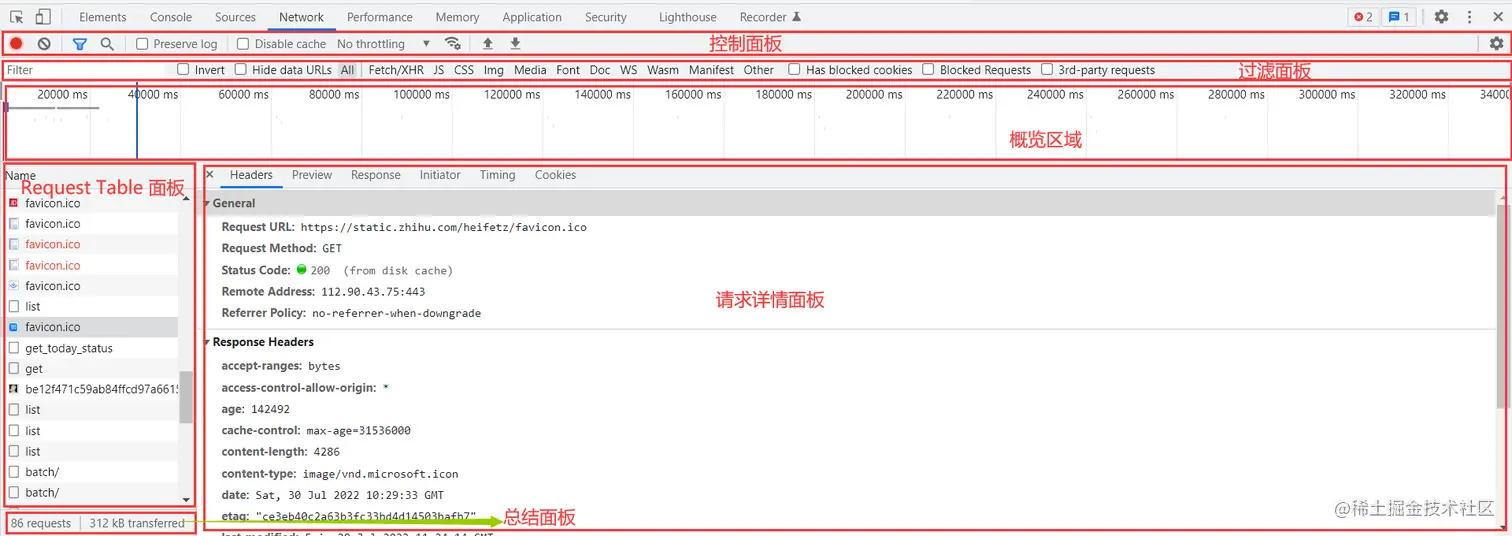
Task: Enable Disable cache checkbox
Action: 243,44
